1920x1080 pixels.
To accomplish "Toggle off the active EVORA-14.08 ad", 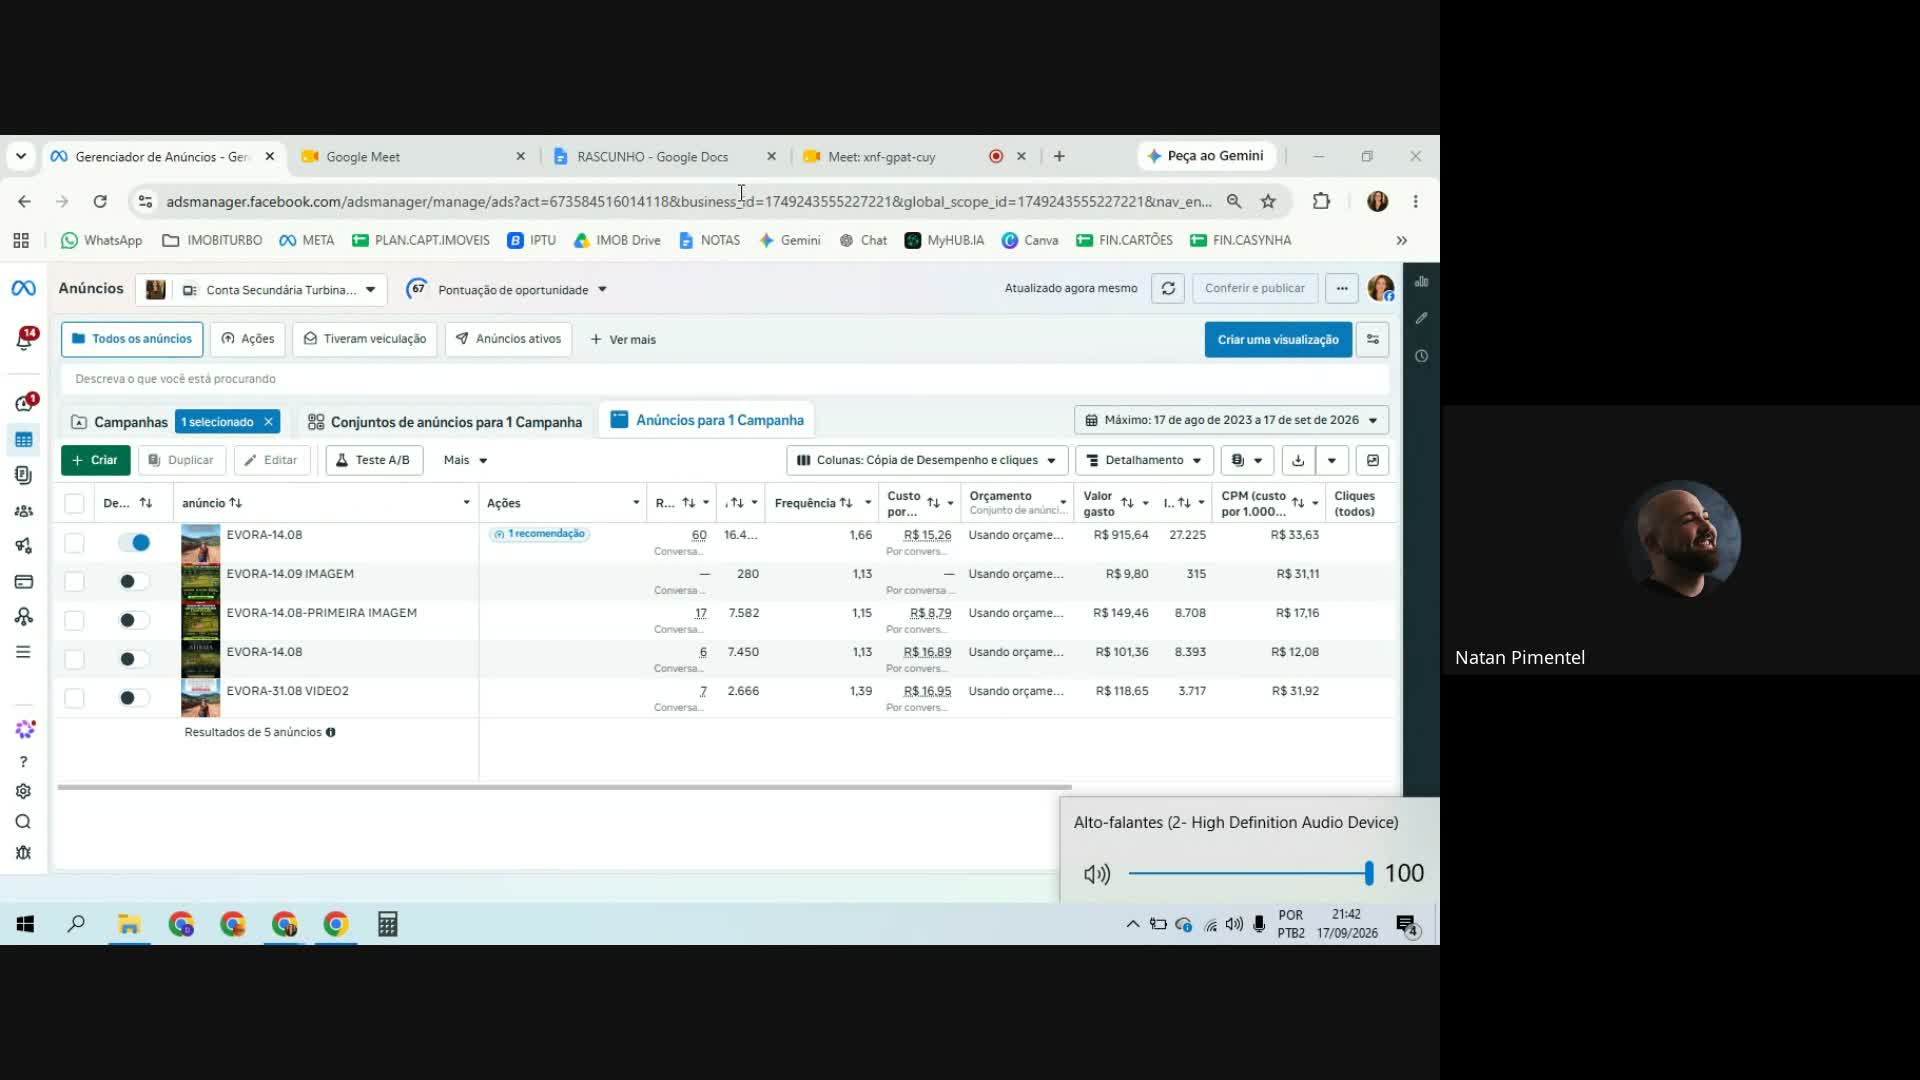I will (x=134, y=543).
